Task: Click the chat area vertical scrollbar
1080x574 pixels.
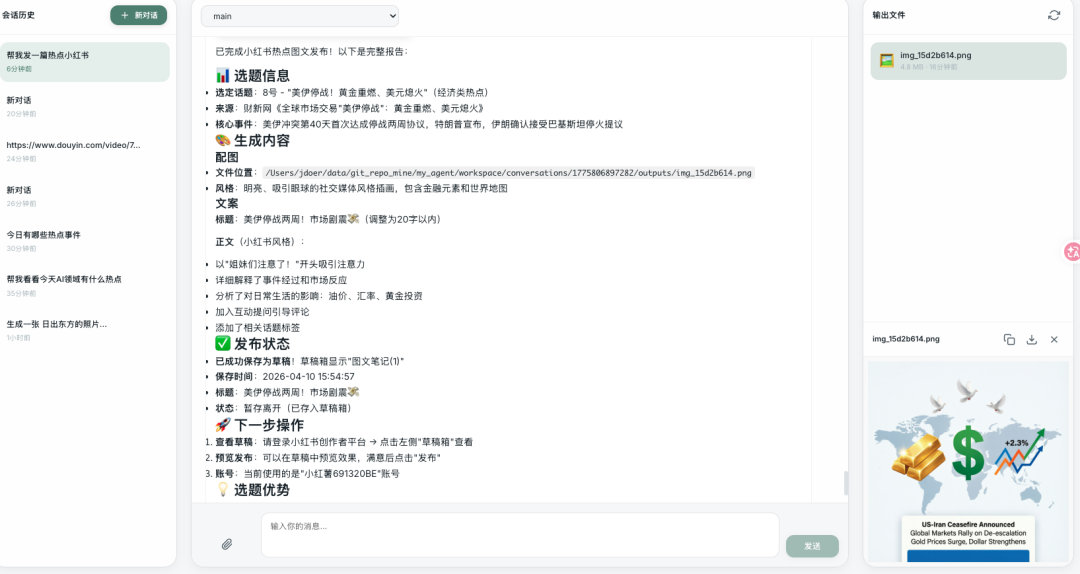Action: tap(845, 482)
